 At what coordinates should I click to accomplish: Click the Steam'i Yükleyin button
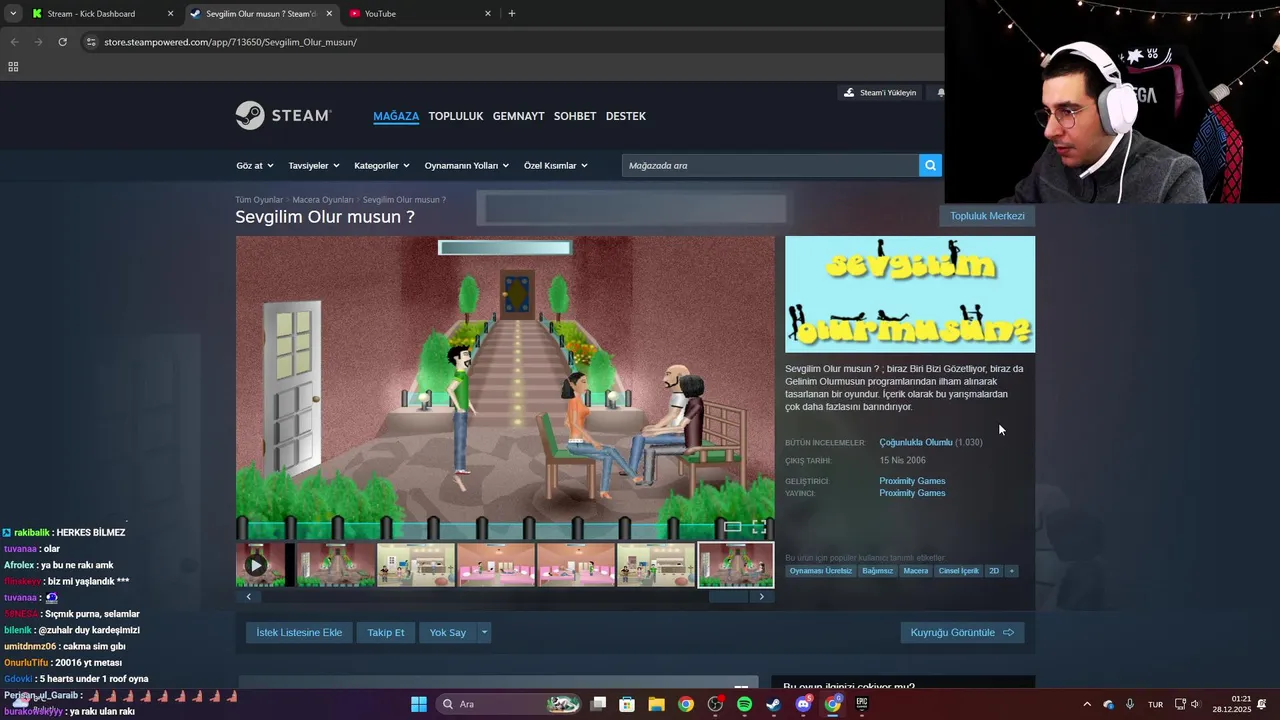[x=880, y=93]
